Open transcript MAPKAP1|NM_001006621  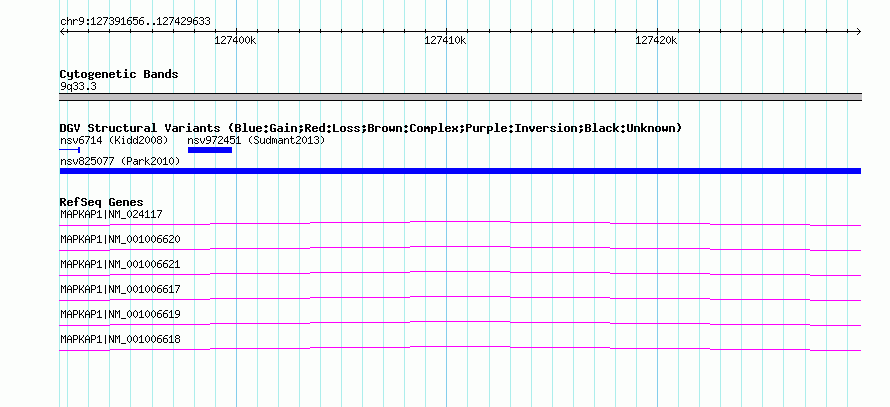point(120,265)
